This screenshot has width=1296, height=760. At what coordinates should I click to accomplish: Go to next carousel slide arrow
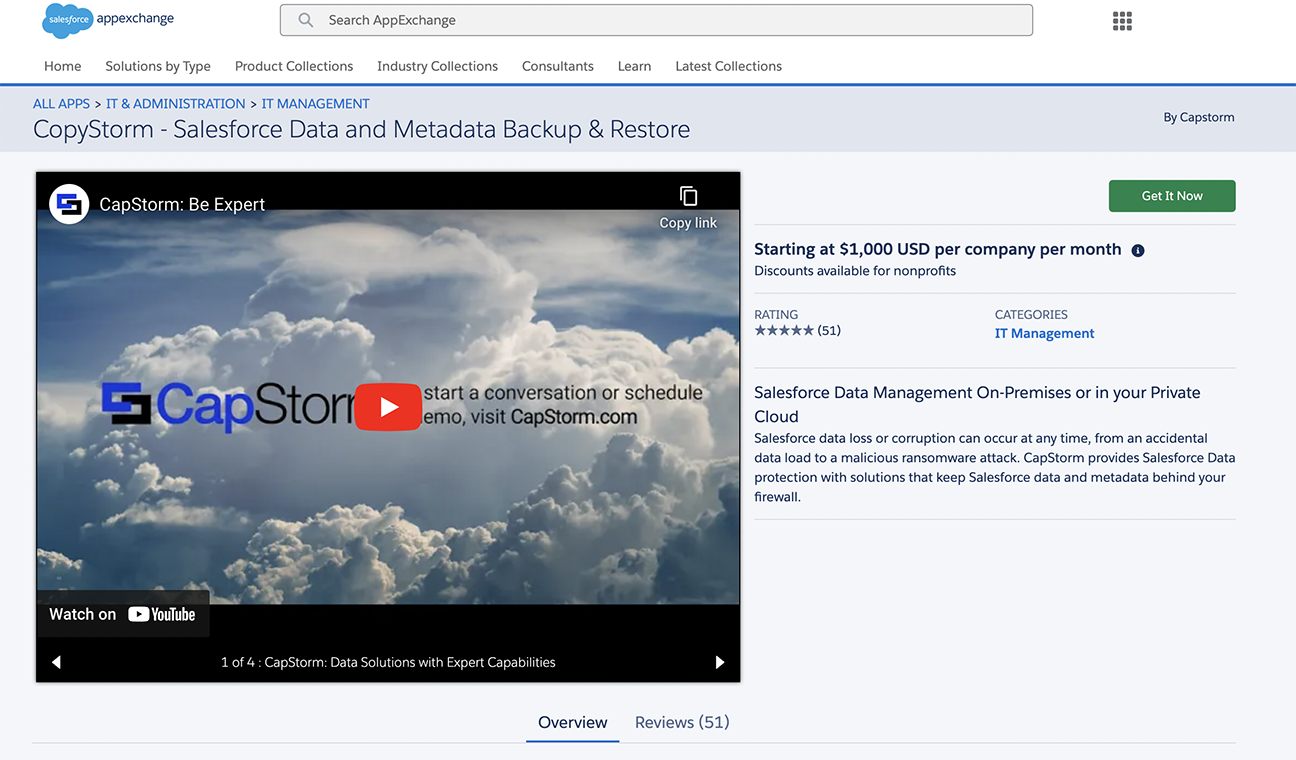[x=720, y=662]
